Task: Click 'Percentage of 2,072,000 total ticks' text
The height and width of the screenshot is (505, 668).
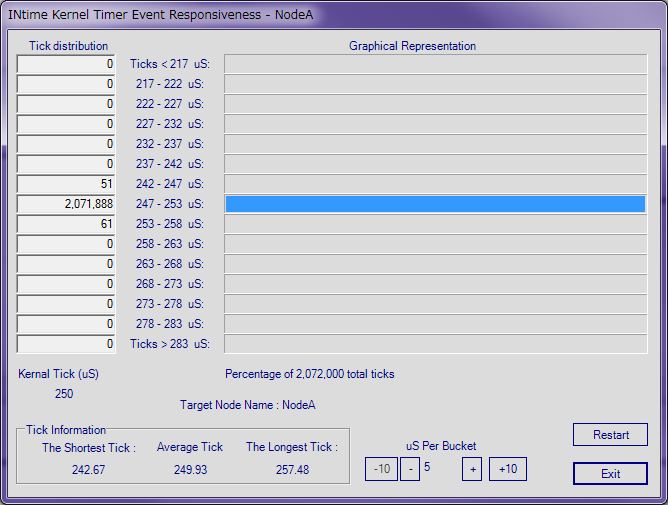Action: pos(310,374)
